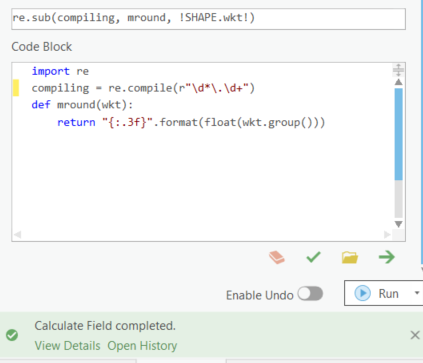Click the green success status icon
Viewport: 423px width, 363px height.
12,335
